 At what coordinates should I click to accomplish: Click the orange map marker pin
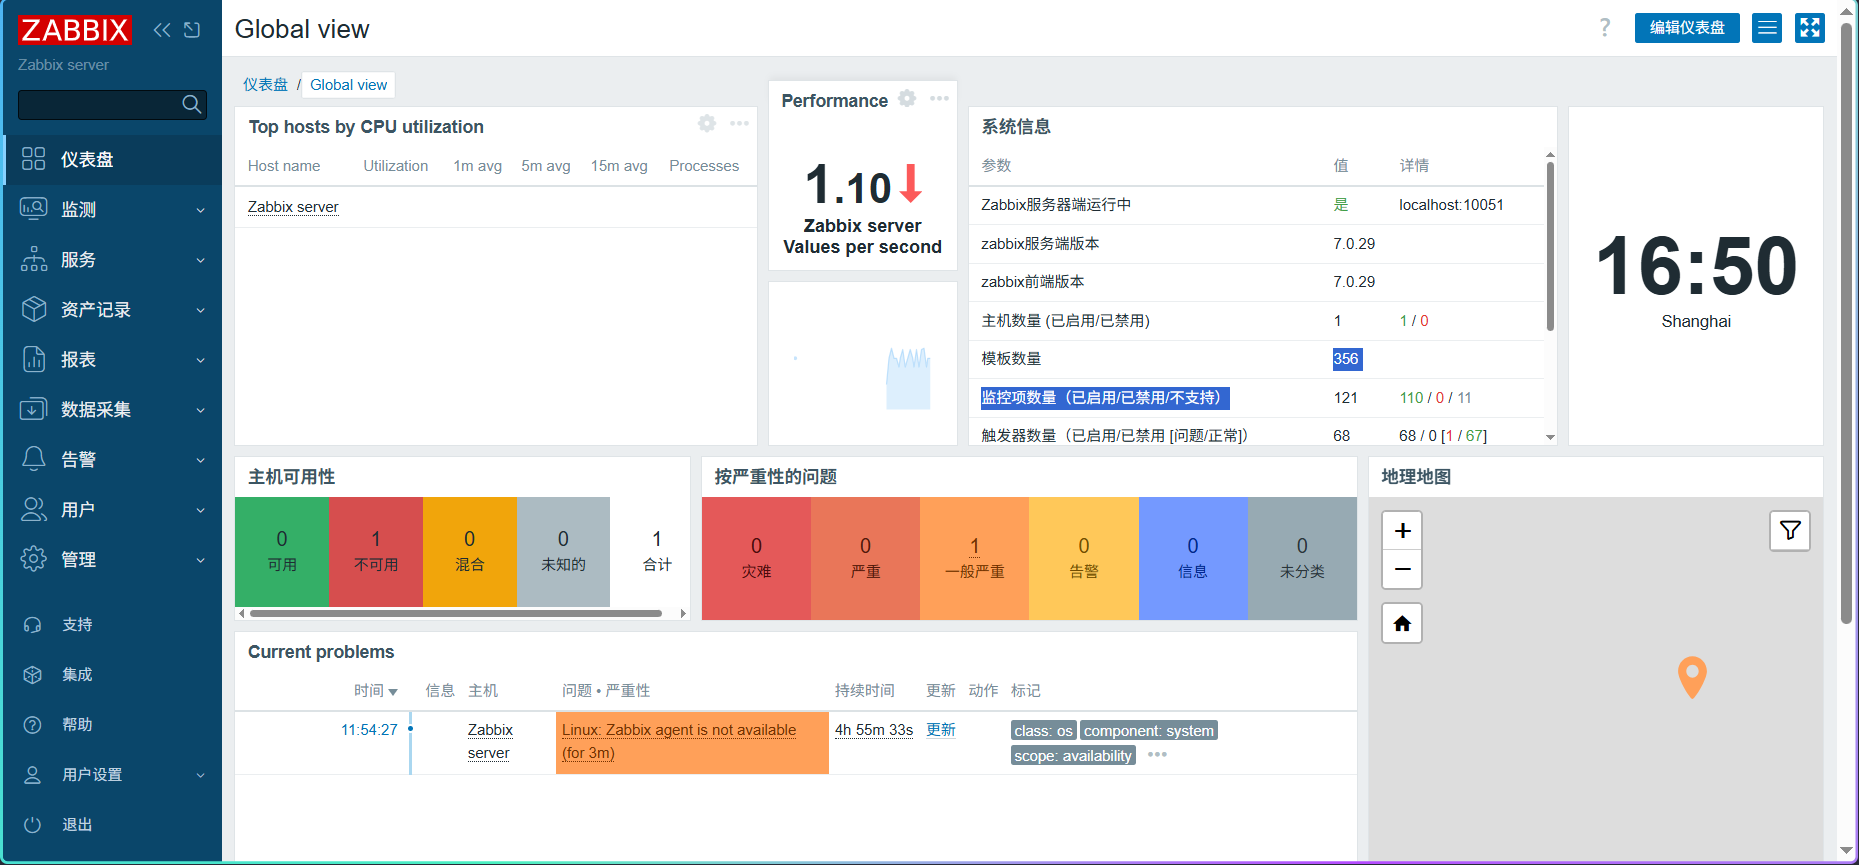point(1692,676)
